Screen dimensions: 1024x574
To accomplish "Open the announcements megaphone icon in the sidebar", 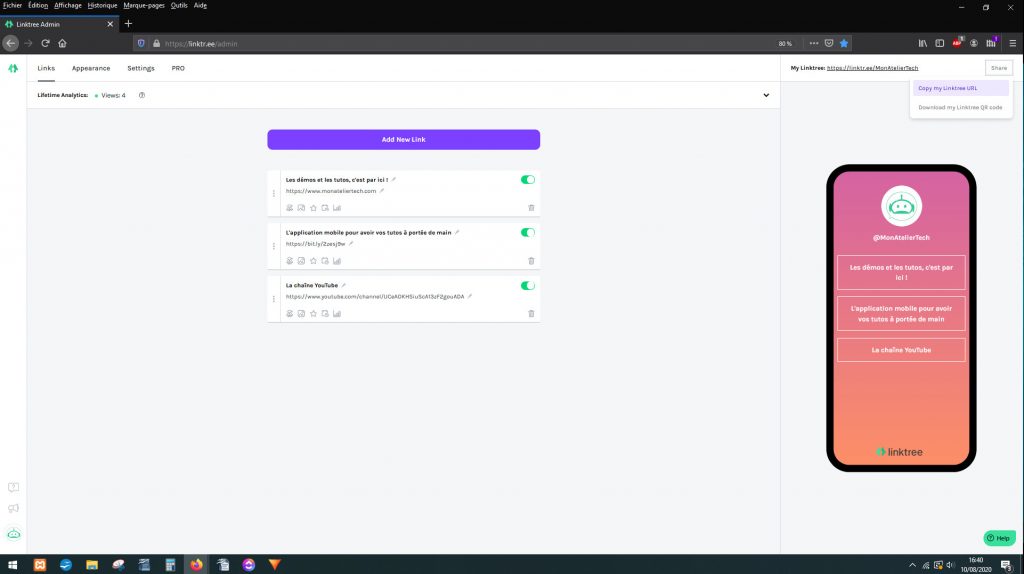I will coord(13,508).
